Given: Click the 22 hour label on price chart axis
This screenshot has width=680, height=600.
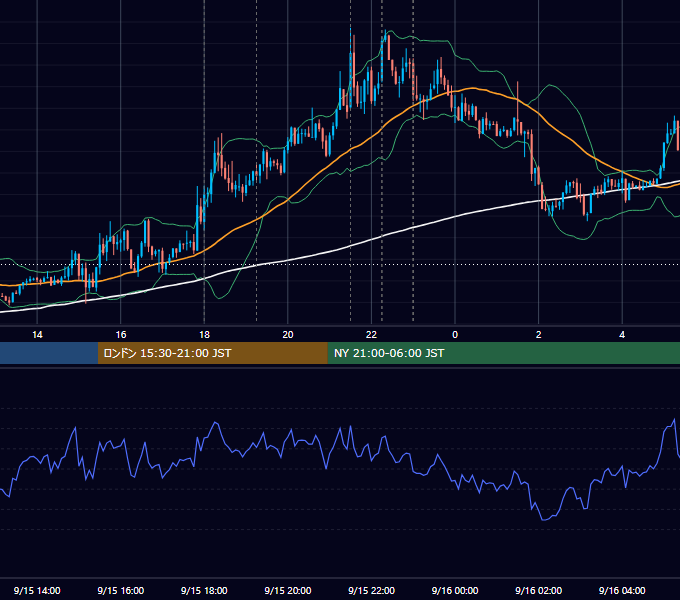Looking at the screenshot, I should coord(371,335).
